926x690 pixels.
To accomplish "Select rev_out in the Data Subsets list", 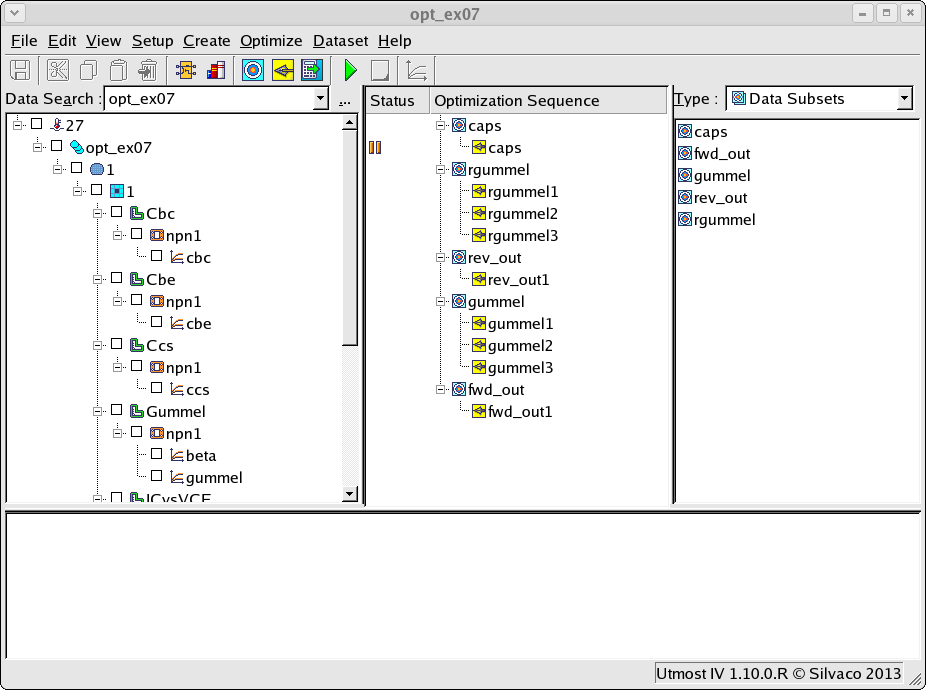I will coord(713,197).
